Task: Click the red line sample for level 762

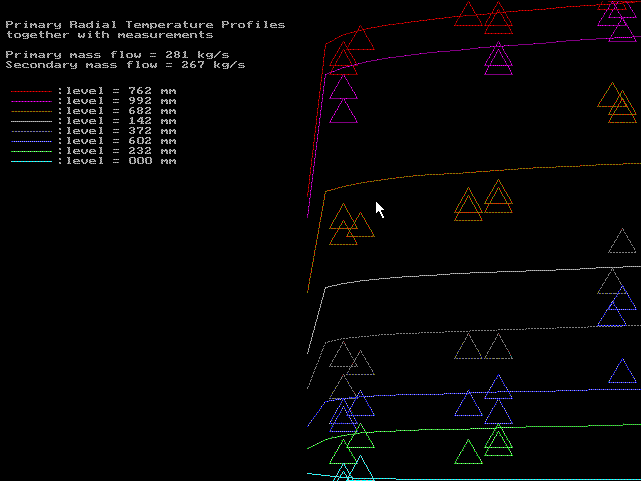Action: [31, 91]
